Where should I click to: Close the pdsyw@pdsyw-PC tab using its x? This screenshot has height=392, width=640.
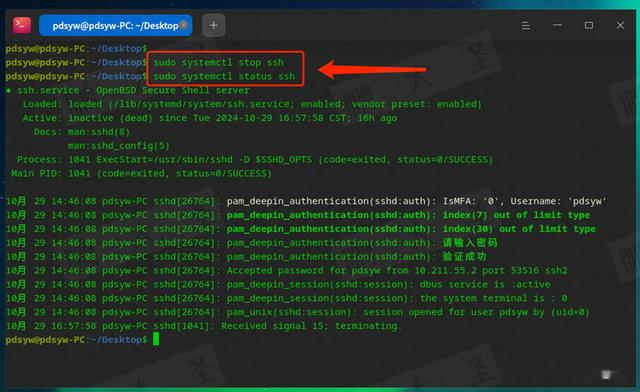[184, 25]
